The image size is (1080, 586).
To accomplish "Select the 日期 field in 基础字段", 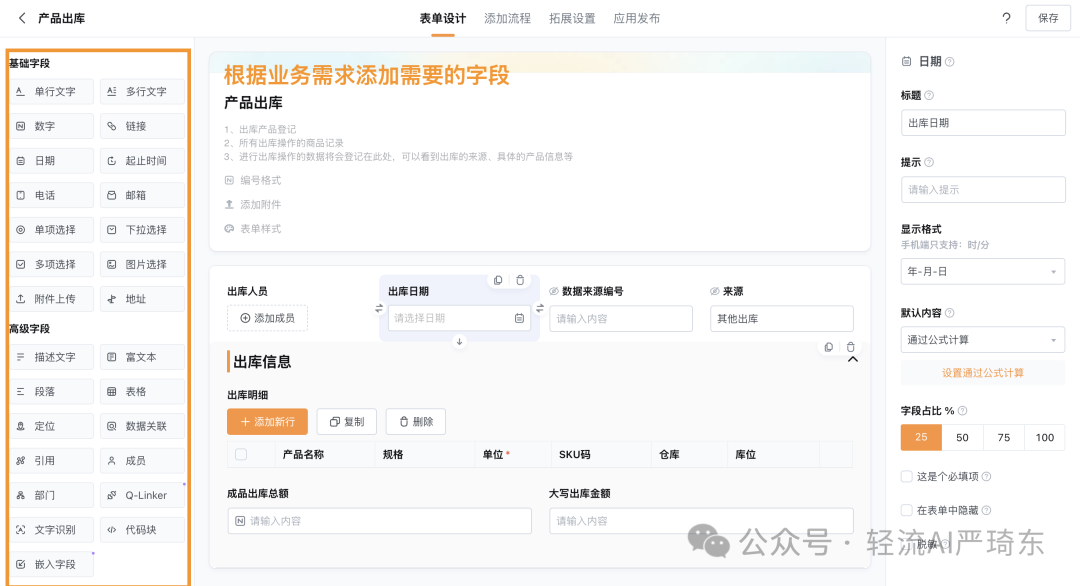I will coord(51,160).
